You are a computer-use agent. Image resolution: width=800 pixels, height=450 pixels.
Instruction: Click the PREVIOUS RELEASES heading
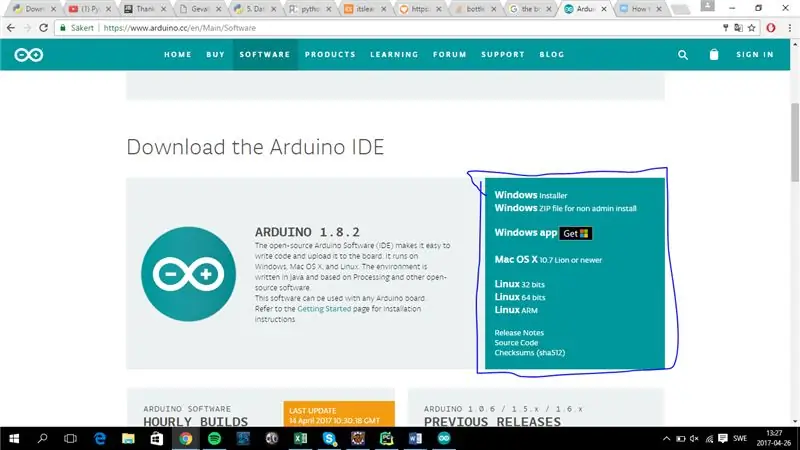click(492, 421)
